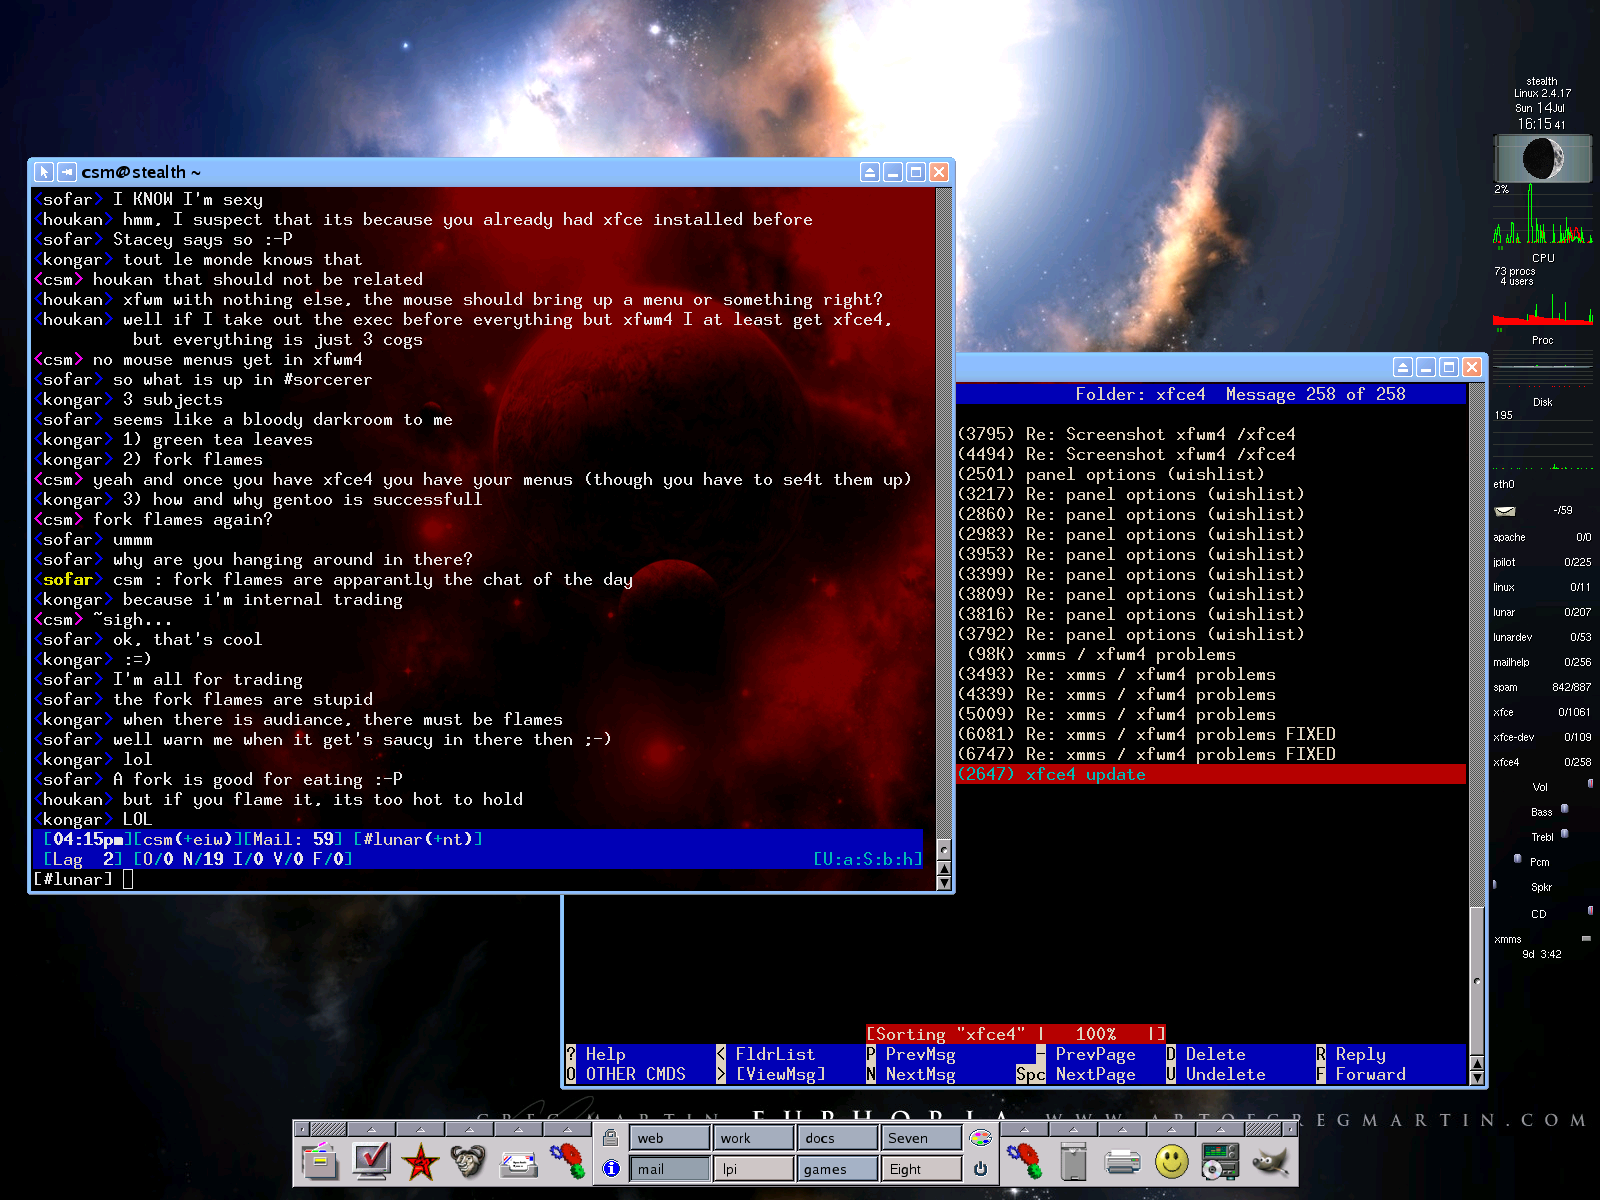Image resolution: width=1600 pixels, height=1200 pixels.
Task: Open the blue info icon on panel
Action: 610,1168
